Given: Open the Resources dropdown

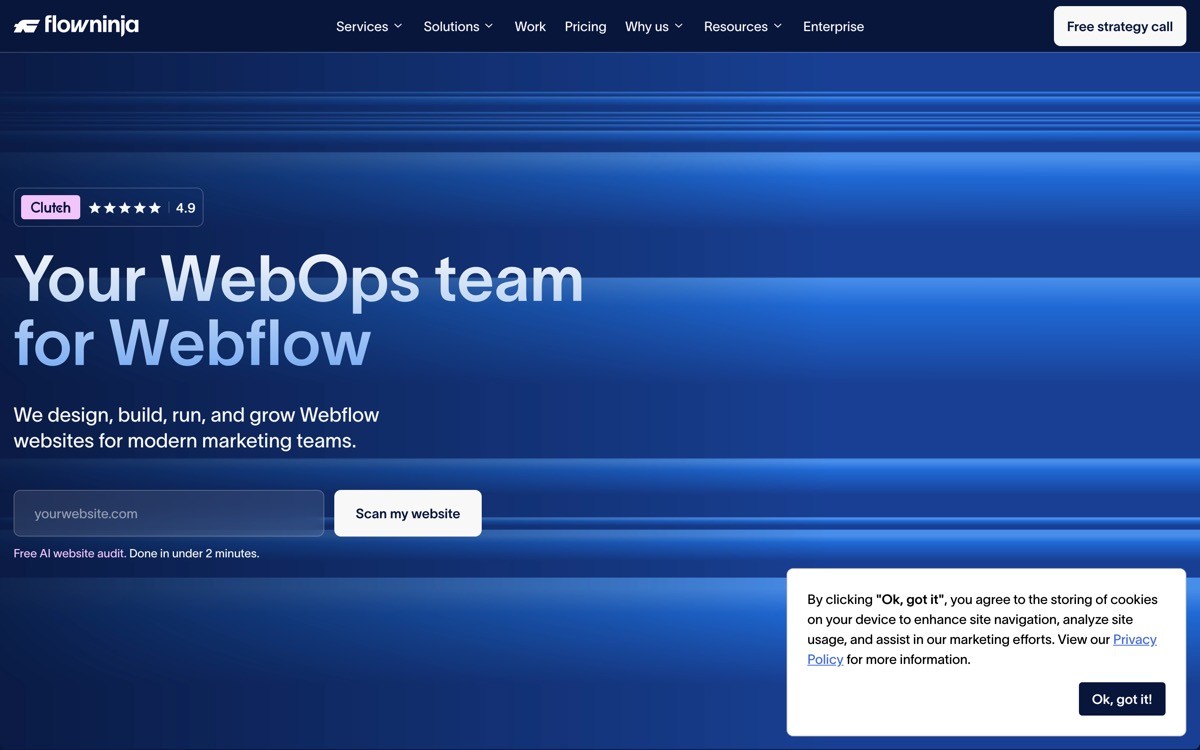Looking at the screenshot, I should 743,27.
